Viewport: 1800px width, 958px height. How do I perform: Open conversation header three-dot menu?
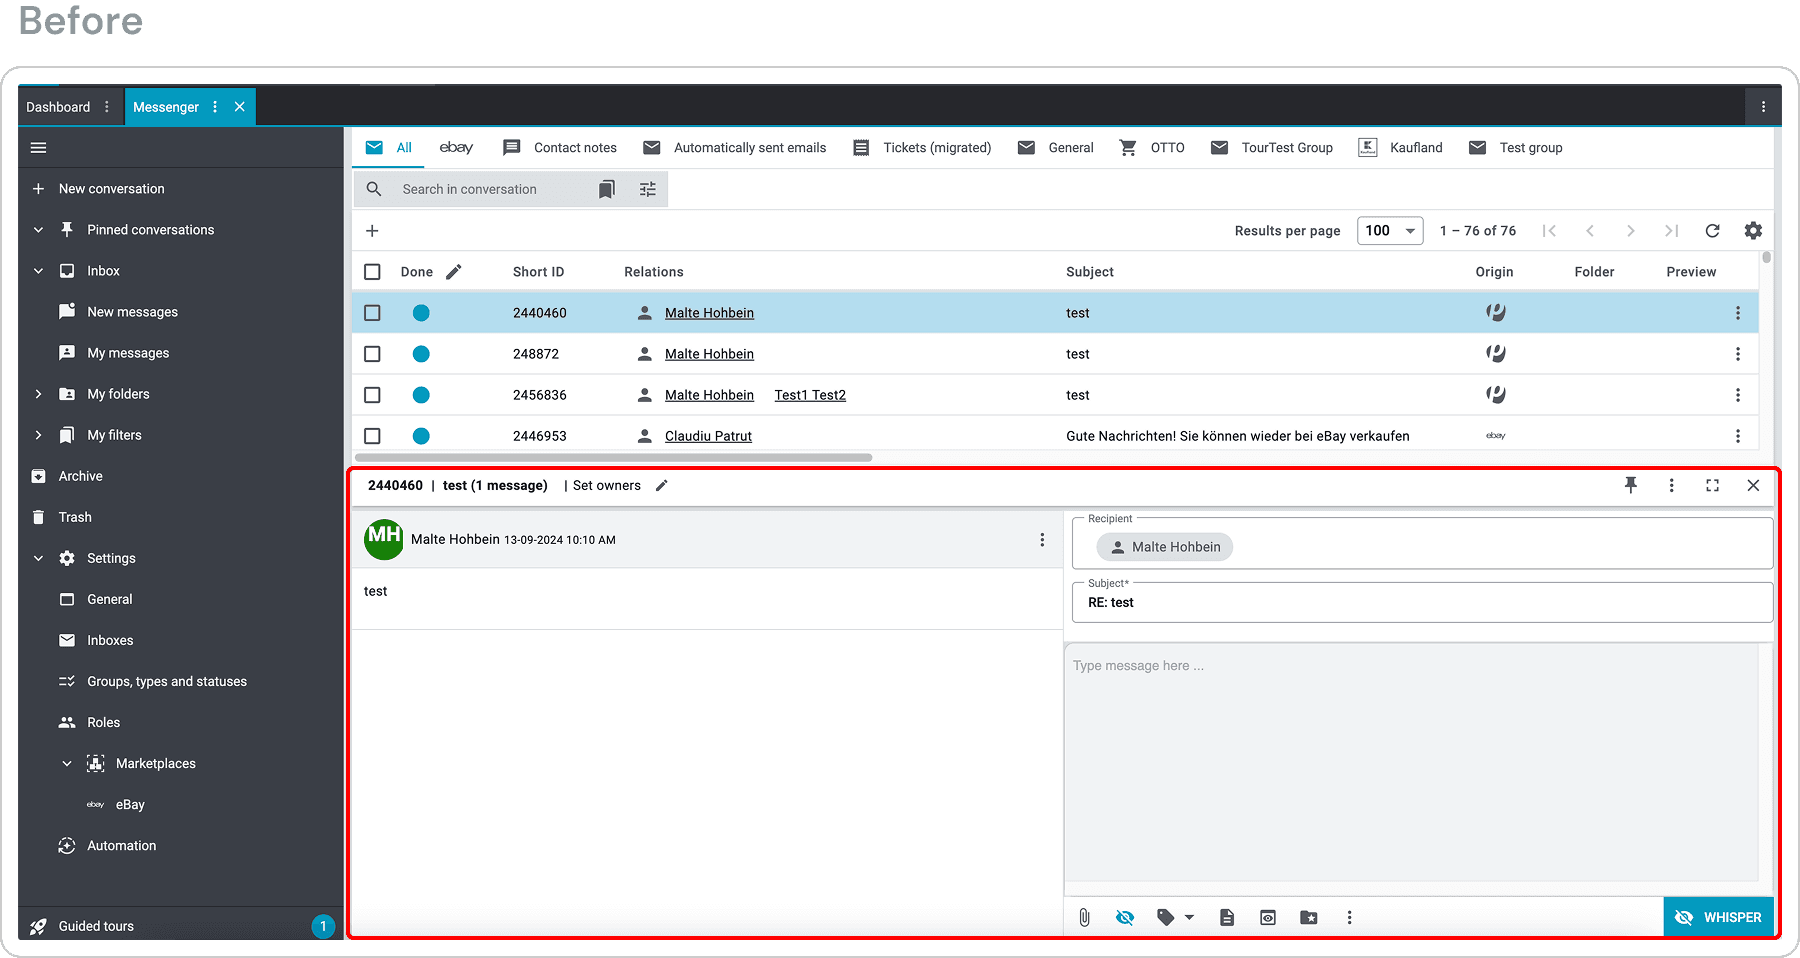click(x=1671, y=485)
